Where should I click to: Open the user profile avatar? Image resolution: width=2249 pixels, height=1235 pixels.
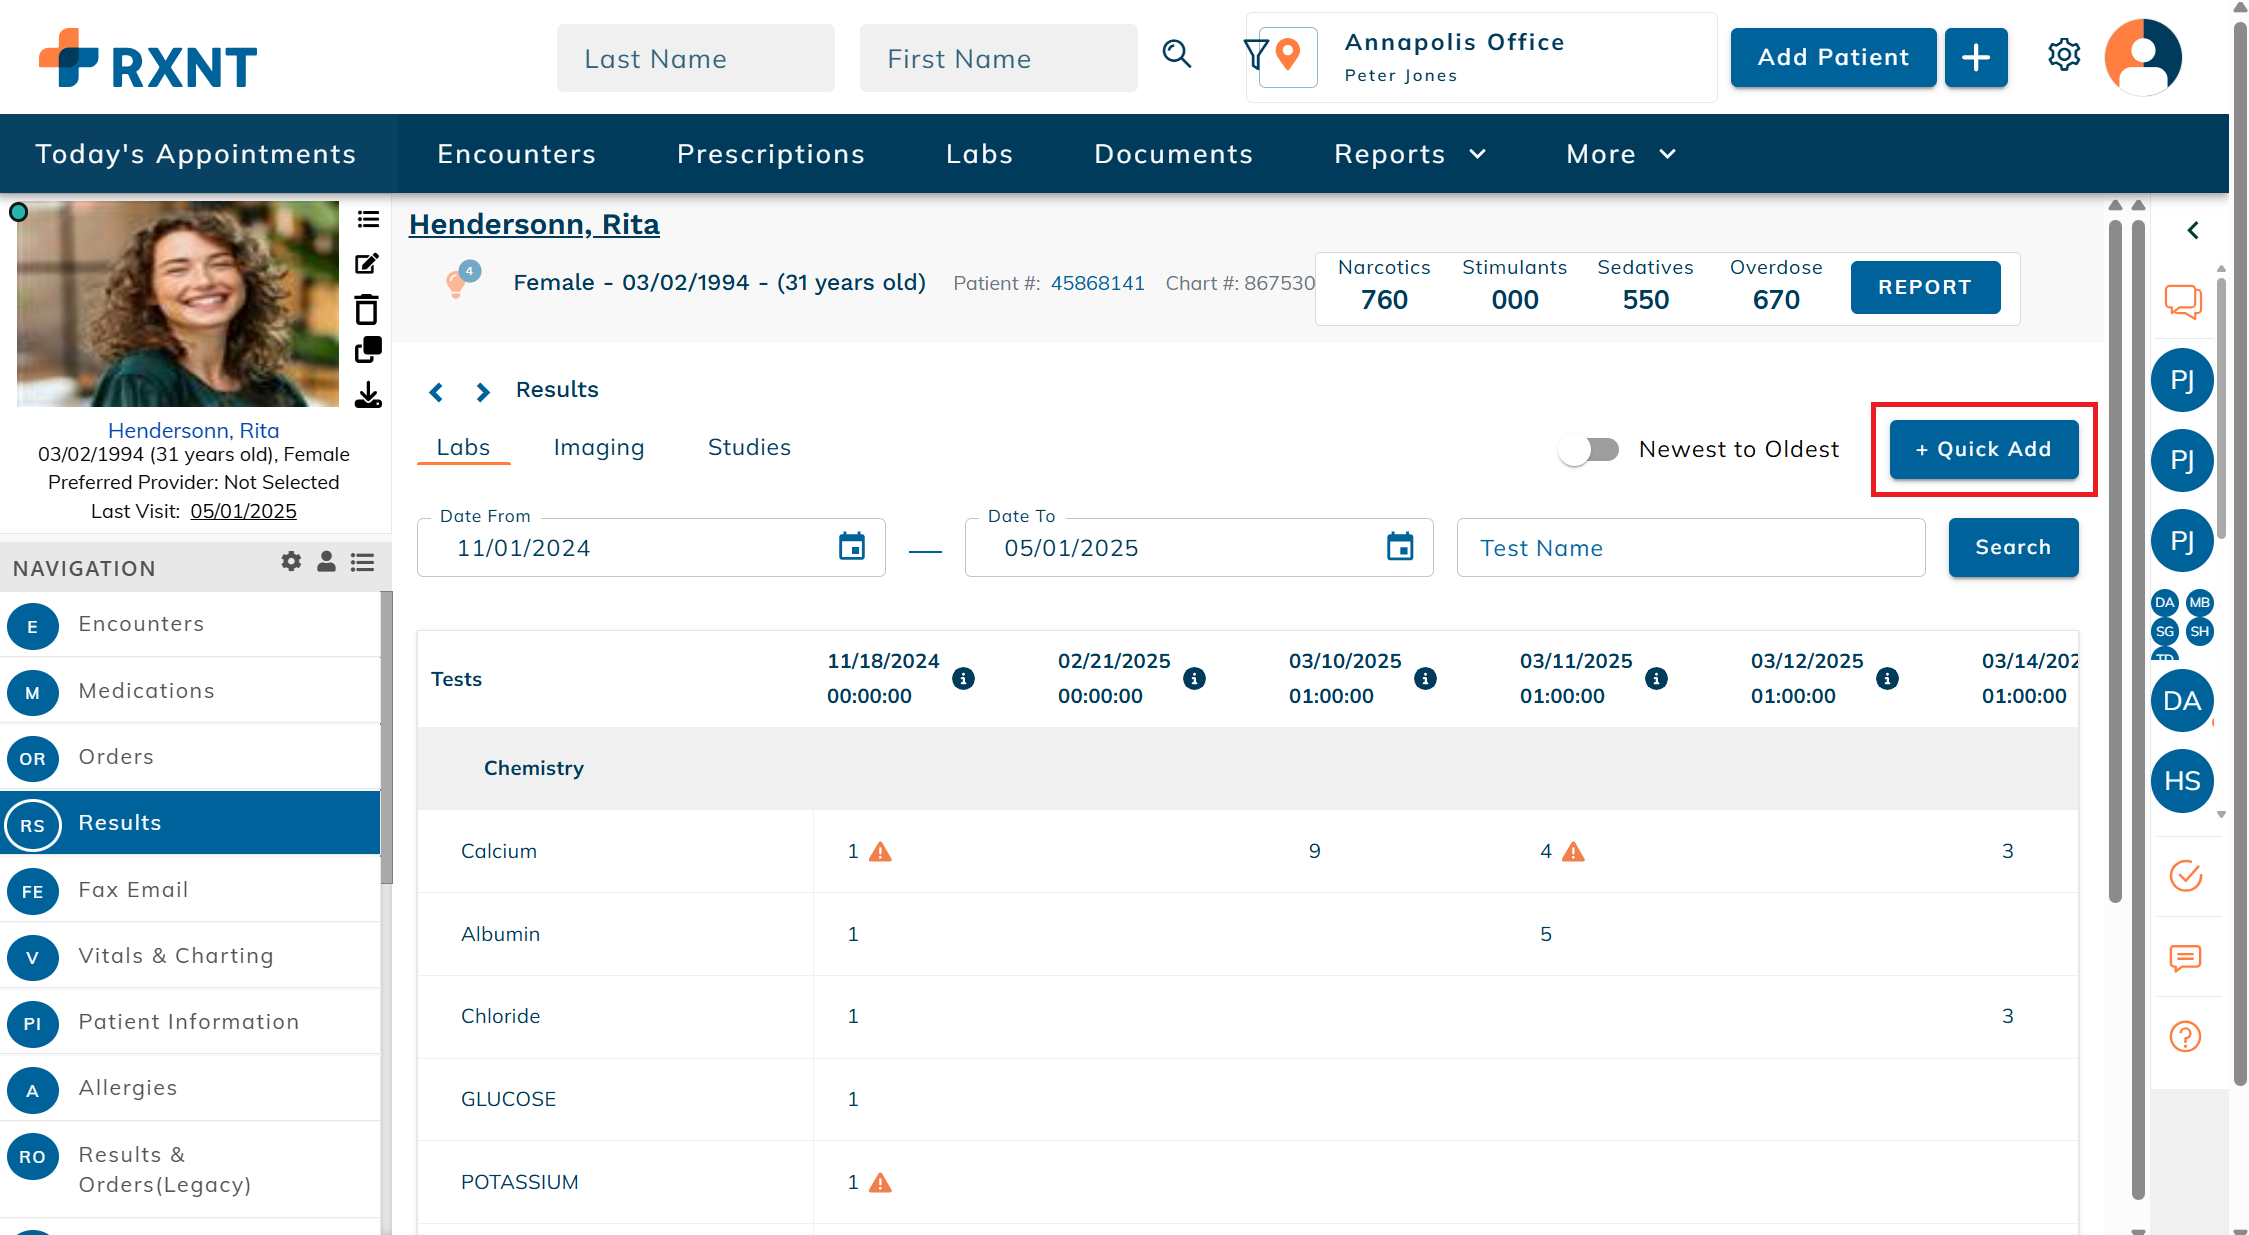tap(2143, 57)
